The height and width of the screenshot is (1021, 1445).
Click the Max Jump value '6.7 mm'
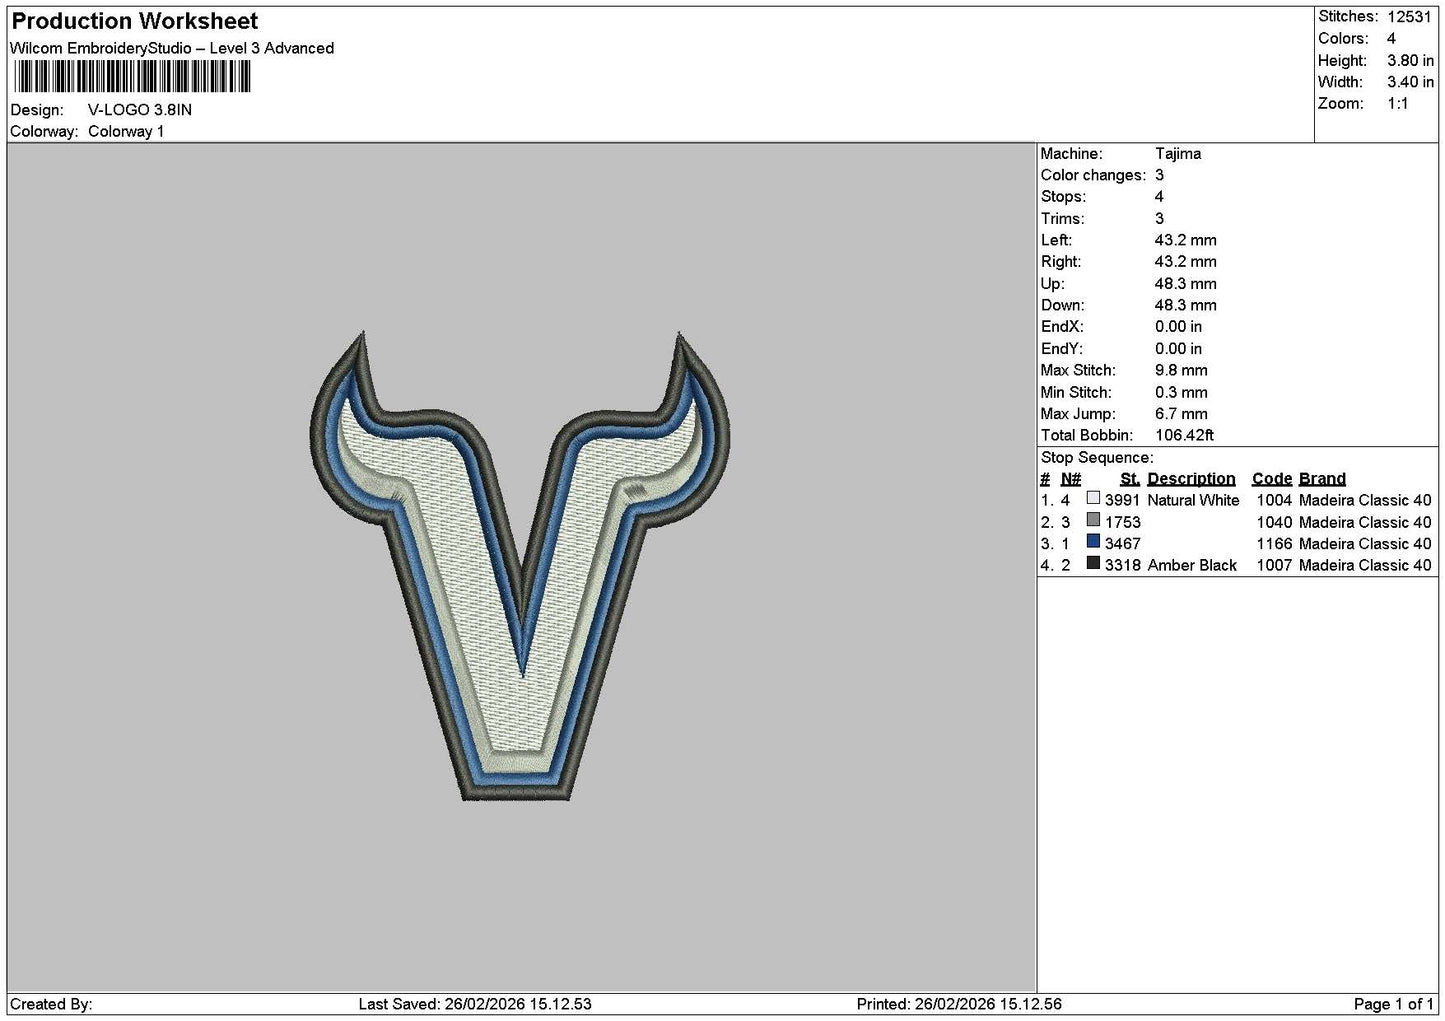[1181, 414]
